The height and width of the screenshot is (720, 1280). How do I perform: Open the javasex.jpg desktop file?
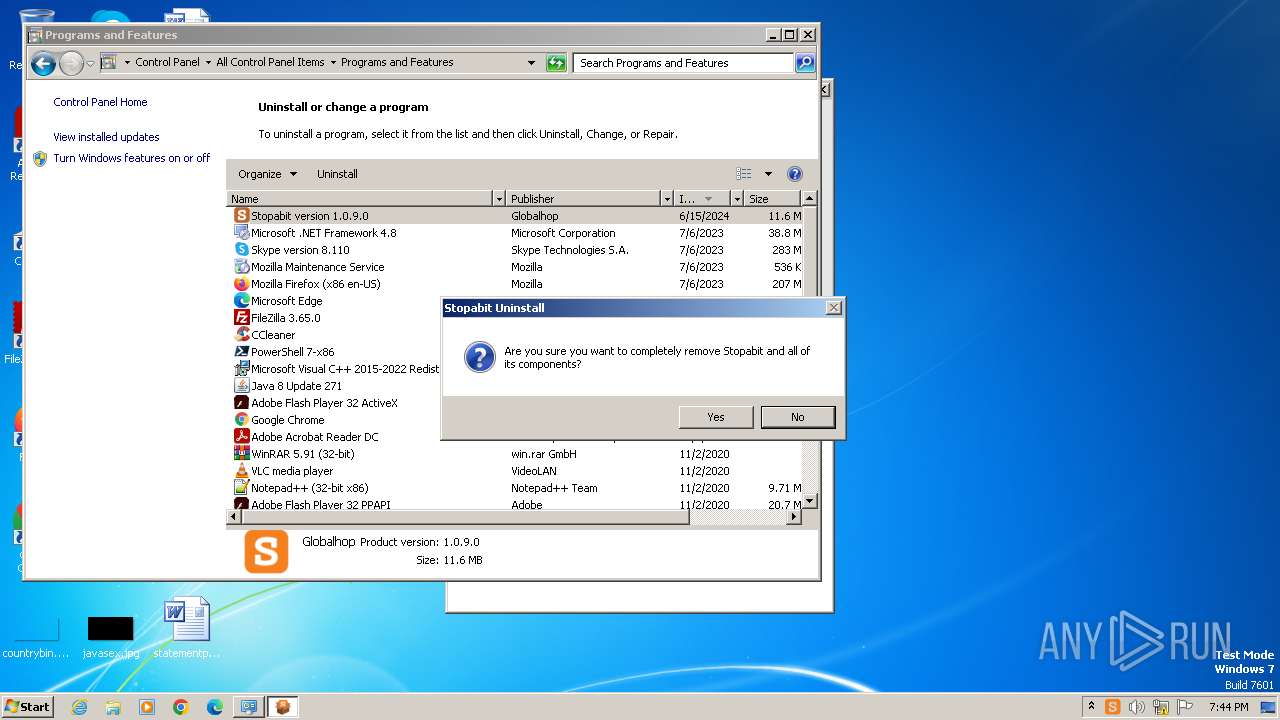click(x=110, y=637)
